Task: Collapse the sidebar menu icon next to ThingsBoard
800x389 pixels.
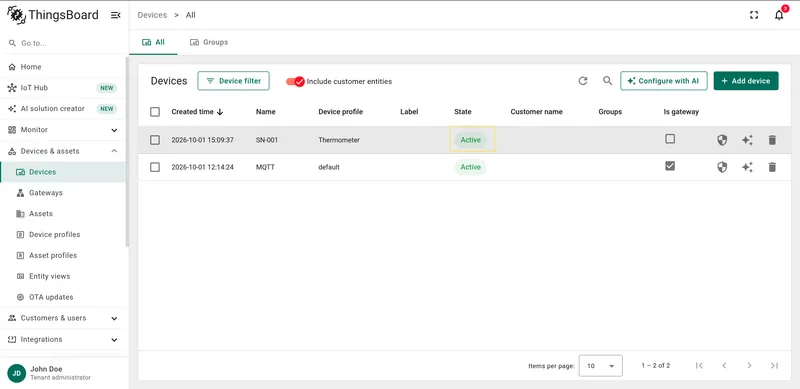Action: (116, 15)
